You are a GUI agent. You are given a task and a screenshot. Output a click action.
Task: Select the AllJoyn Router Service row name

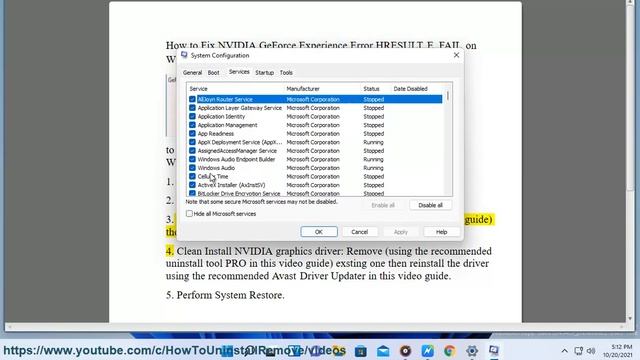(225, 99)
